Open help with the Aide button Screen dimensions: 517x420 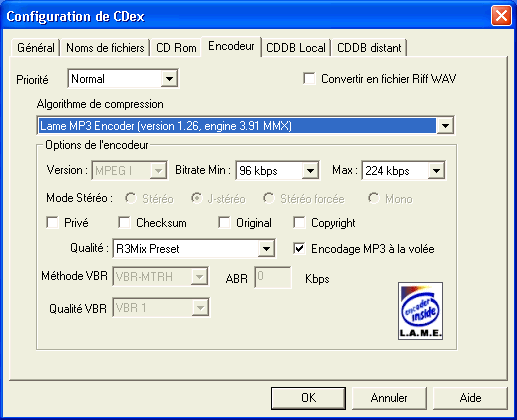[470, 398]
